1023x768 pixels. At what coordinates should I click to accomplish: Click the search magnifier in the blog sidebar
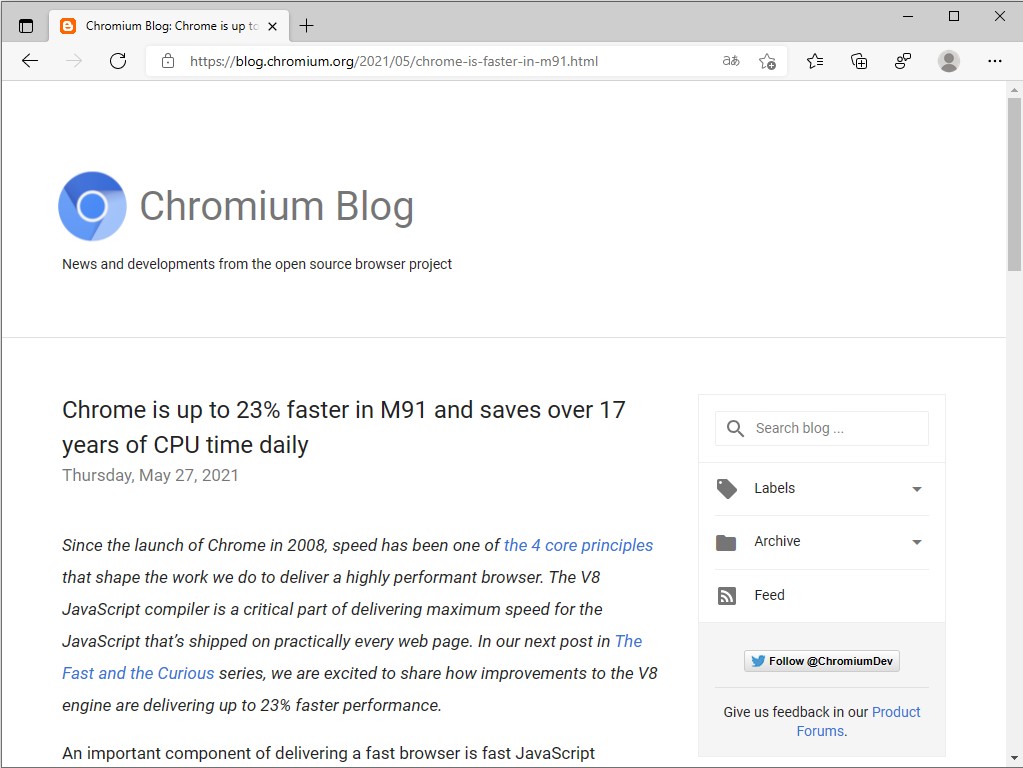pyautogui.click(x=735, y=428)
